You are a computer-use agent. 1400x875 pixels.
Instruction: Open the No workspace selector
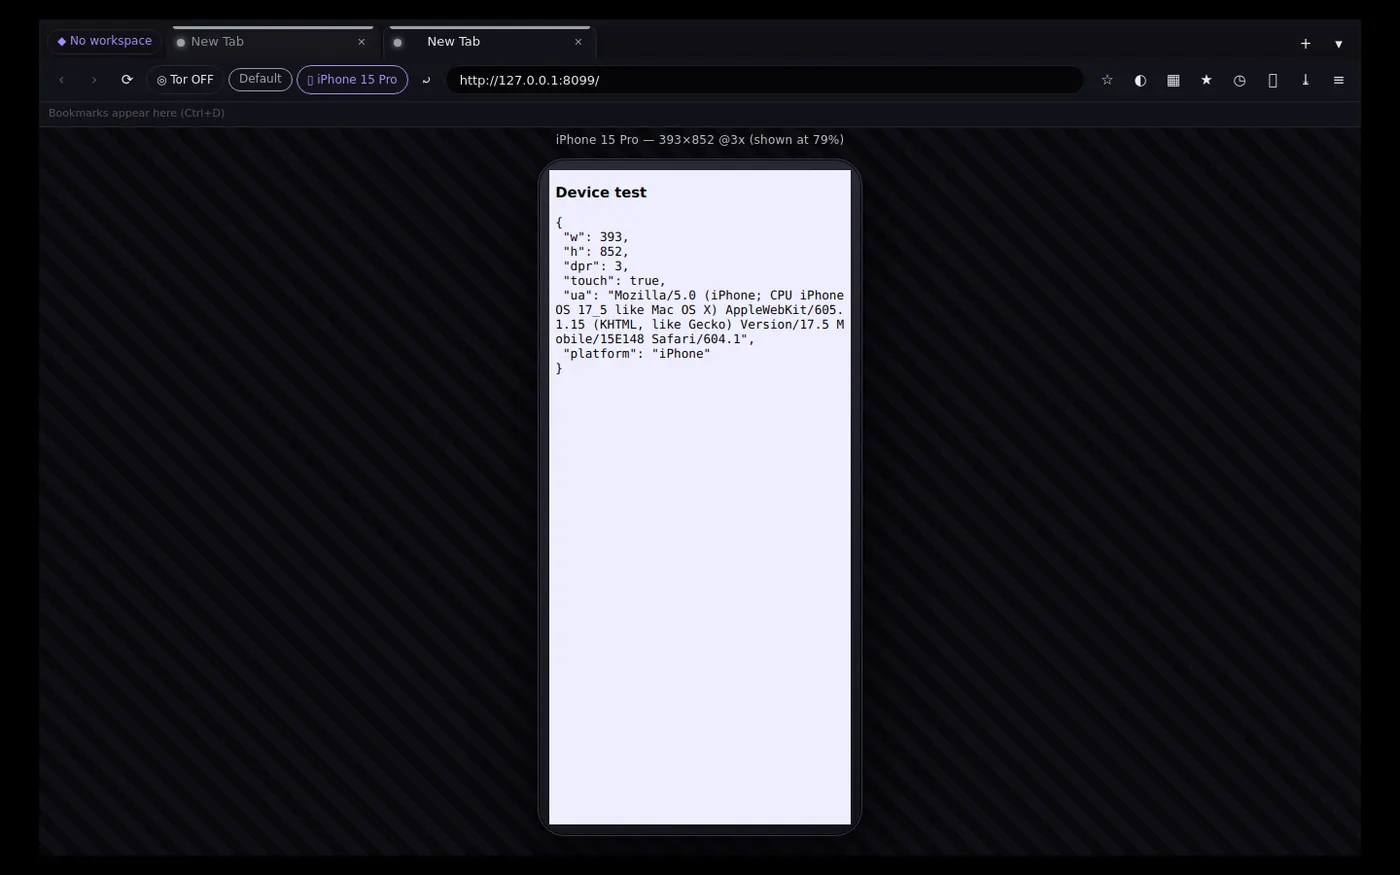(x=104, y=41)
